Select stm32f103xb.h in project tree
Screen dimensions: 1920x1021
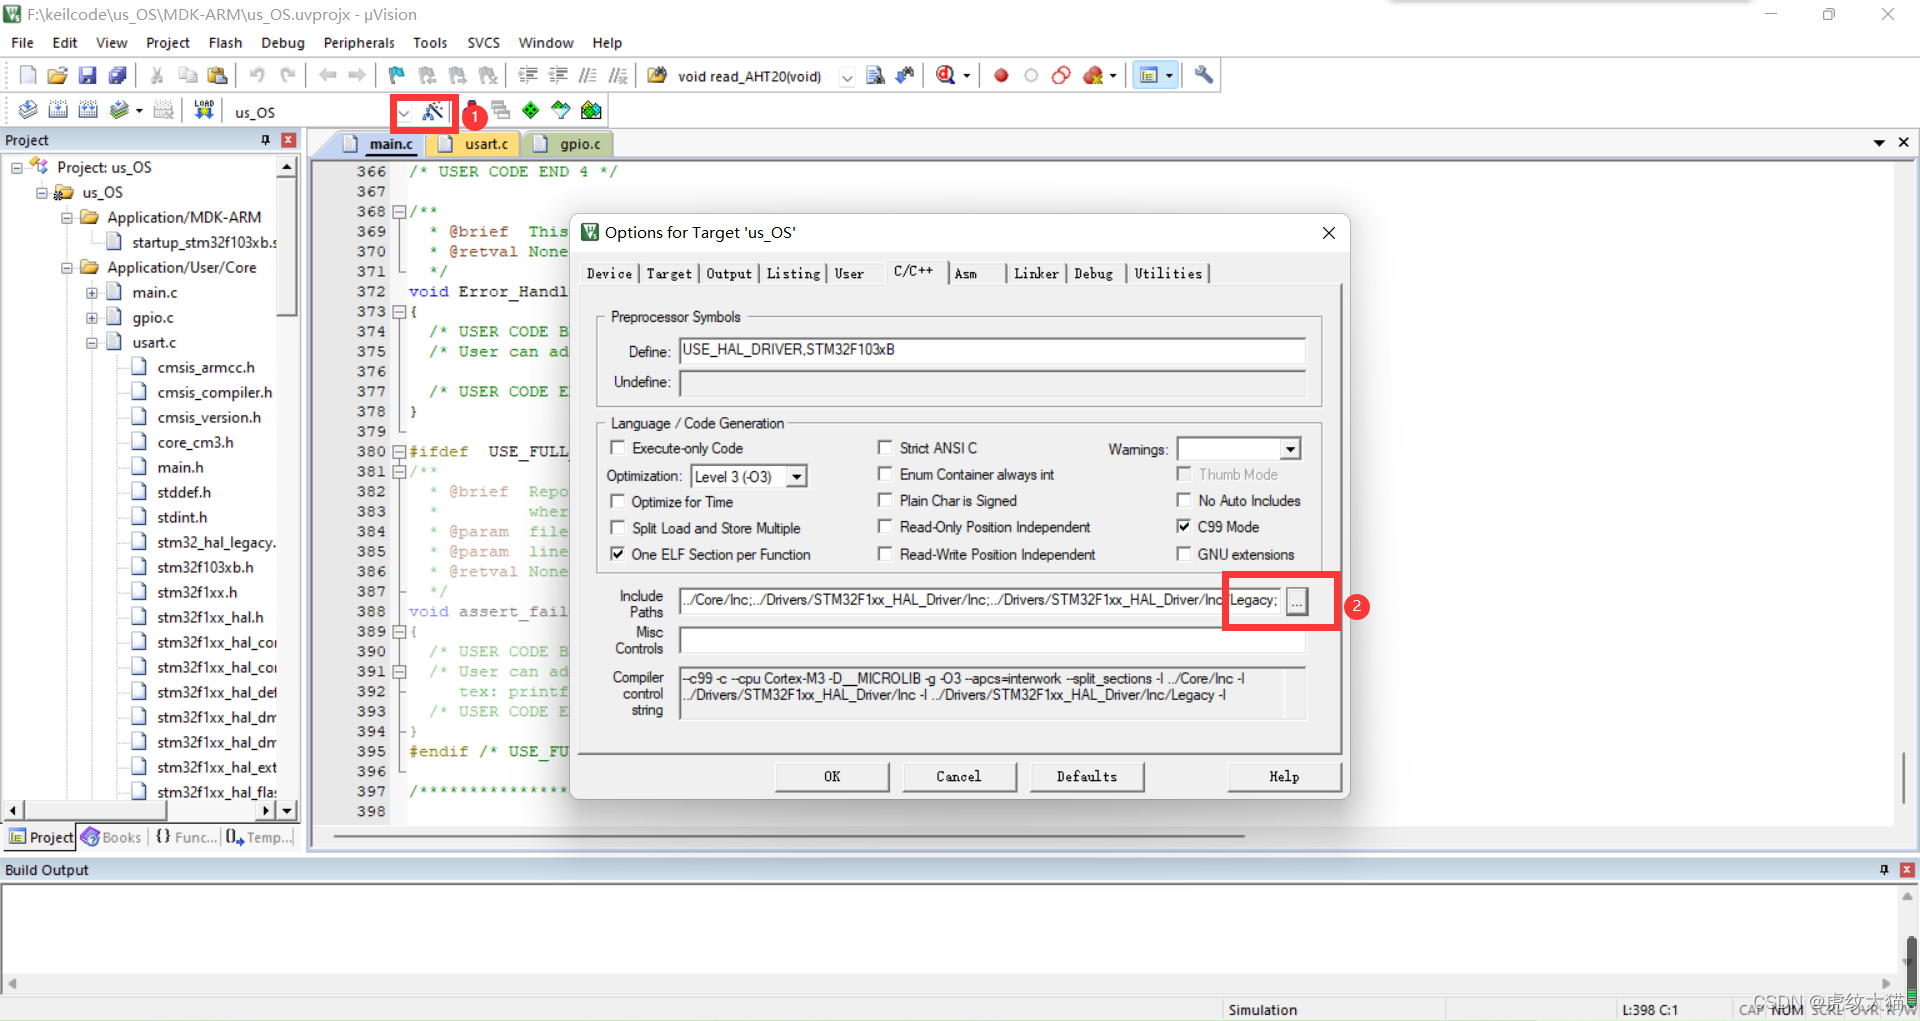click(x=205, y=567)
